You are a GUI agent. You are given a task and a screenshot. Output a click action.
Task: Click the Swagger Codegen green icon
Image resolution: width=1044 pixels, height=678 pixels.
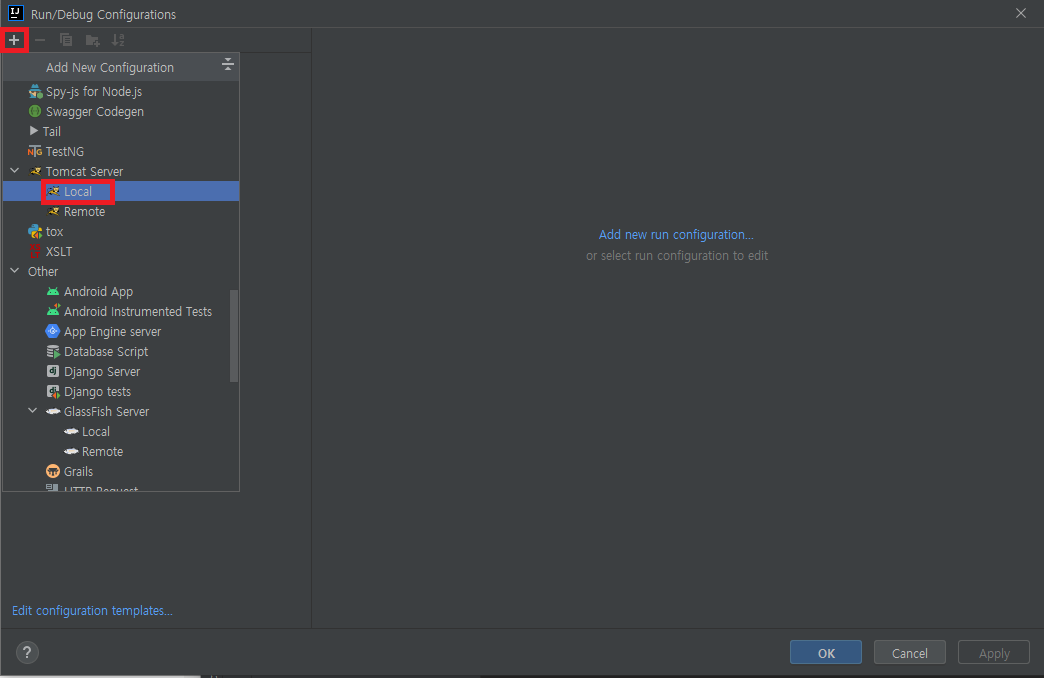click(x=35, y=111)
